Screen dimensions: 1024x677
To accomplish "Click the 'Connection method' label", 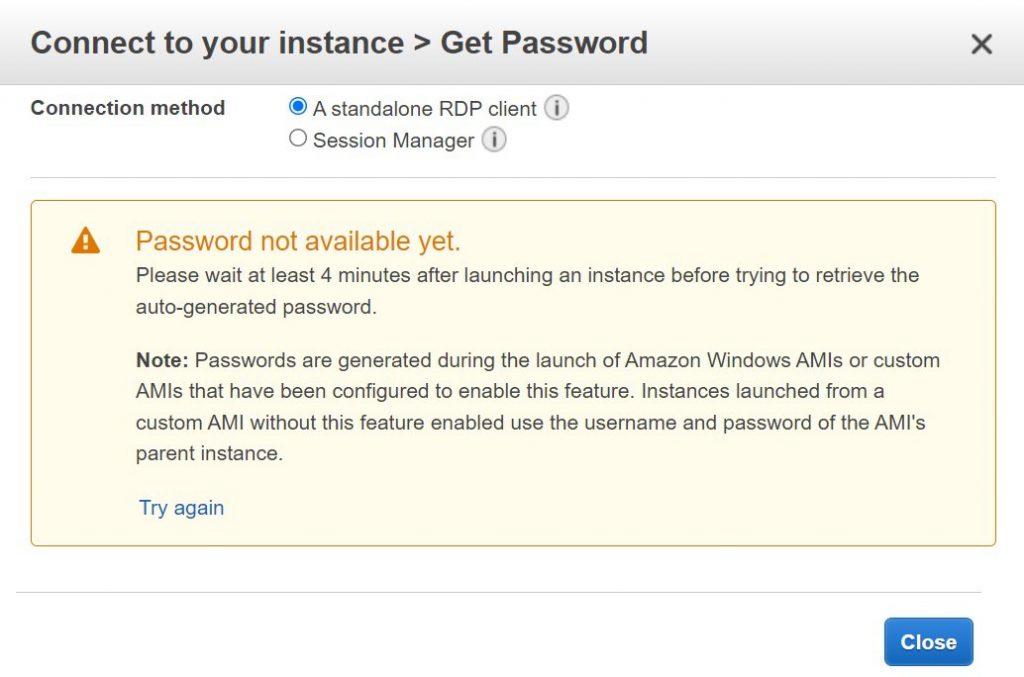I will pyautogui.click(x=128, y=108).
